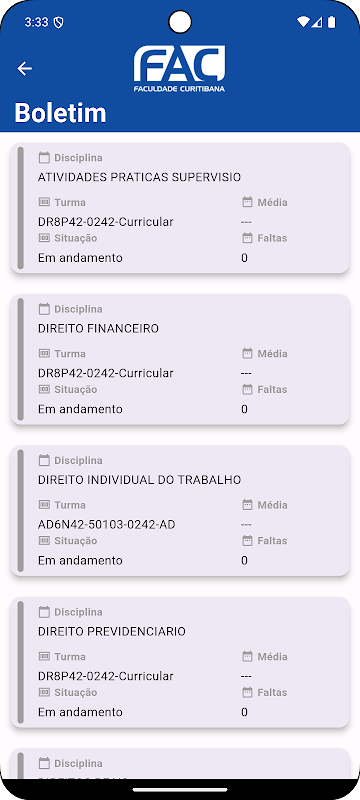Tap Média calendar icon in Direito Individual do Trabalho card
Screen dimensions: 360x800
pyautogui.click(x=247, y=505)
